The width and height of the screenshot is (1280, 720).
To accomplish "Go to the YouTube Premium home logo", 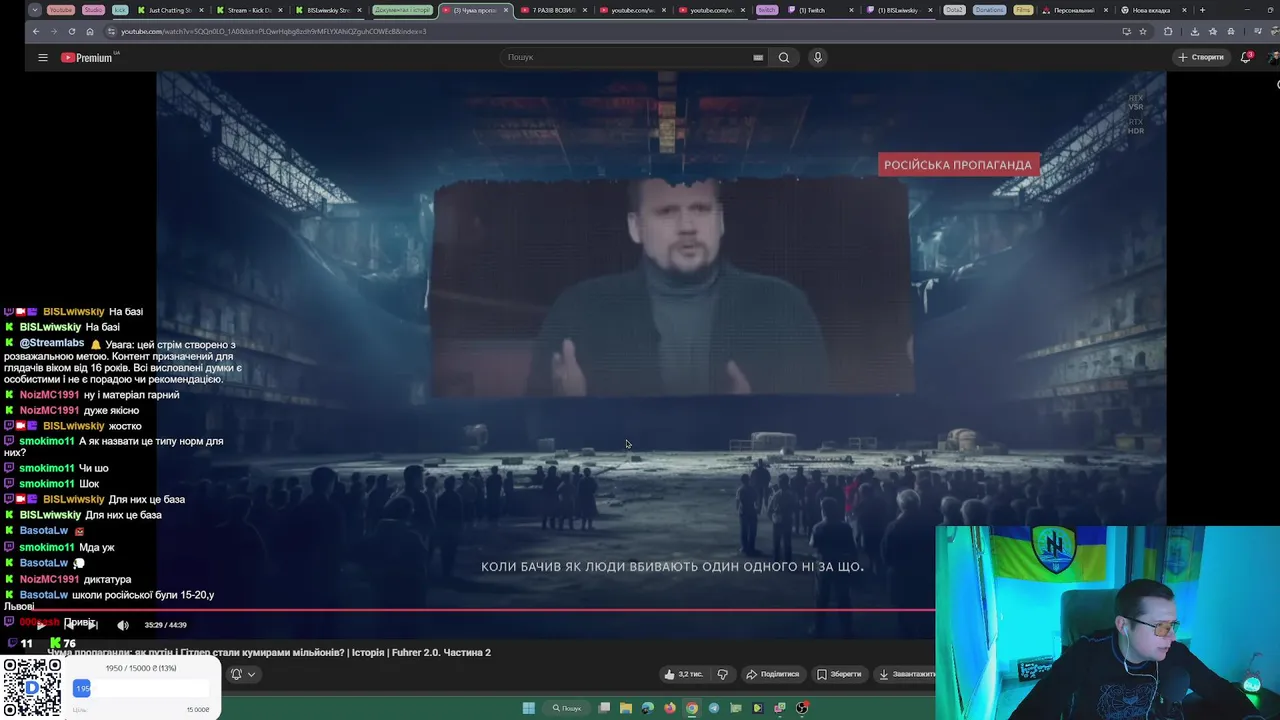I will pyautogui.click(x=87, y=57).
